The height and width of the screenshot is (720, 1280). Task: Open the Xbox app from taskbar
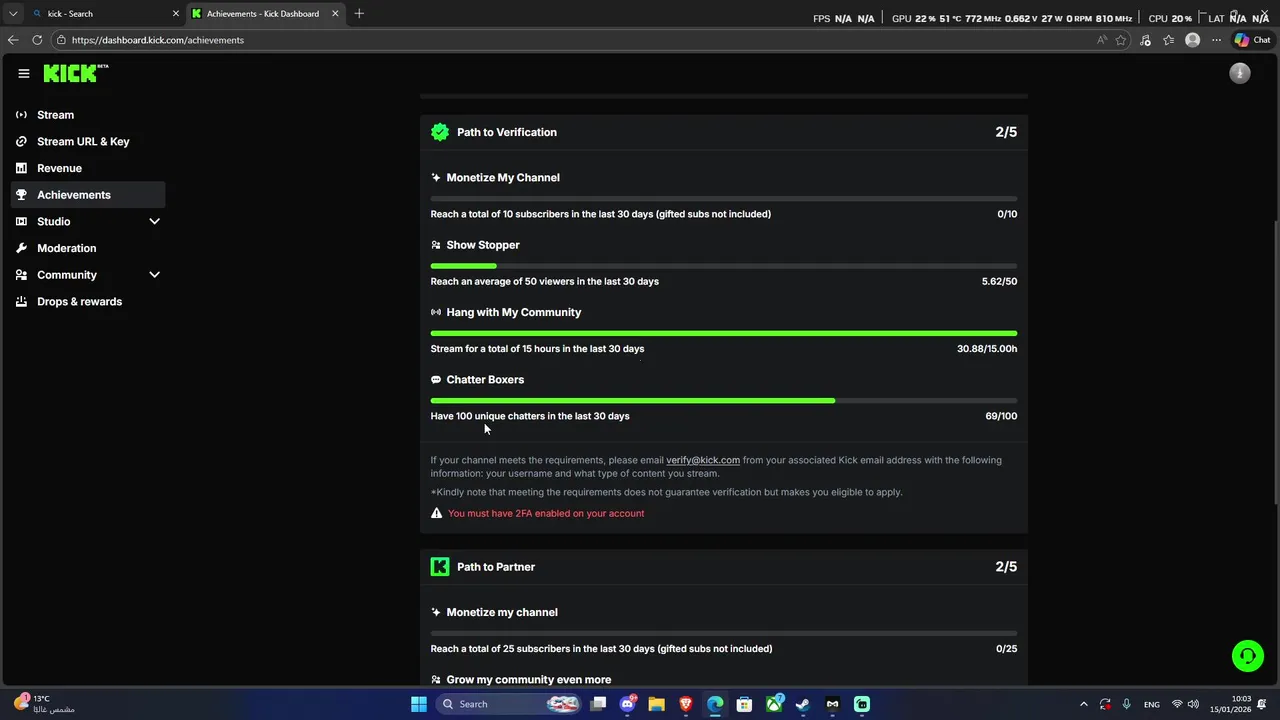(774, 704)
